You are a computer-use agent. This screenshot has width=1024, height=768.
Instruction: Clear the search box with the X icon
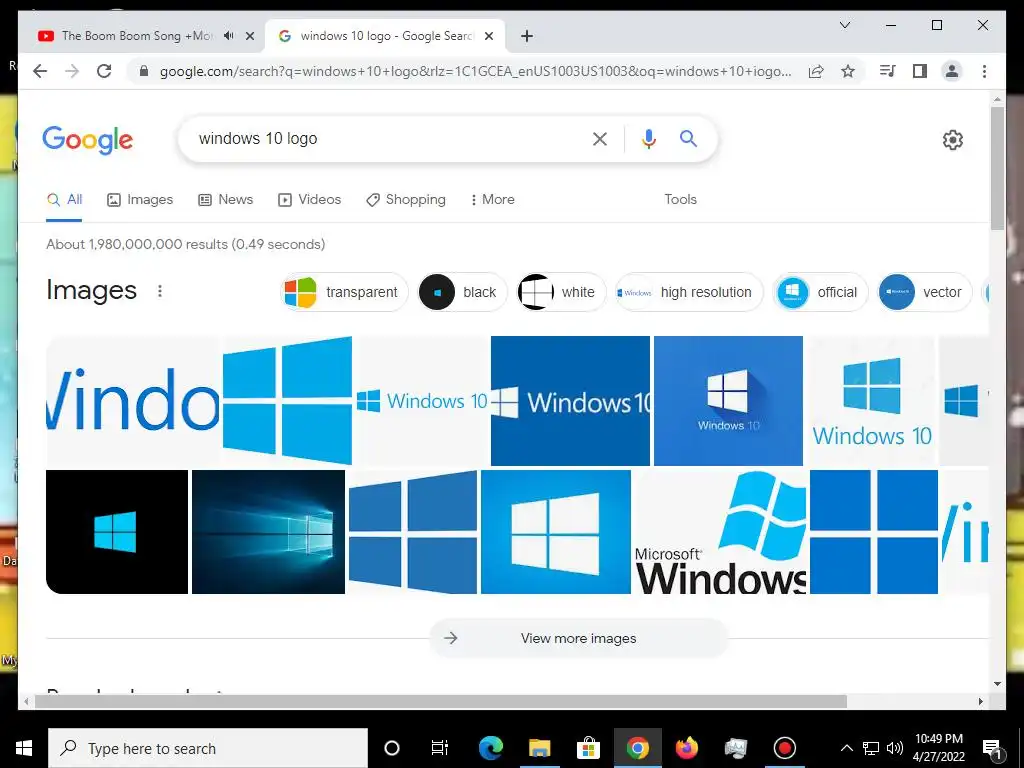click(600, 138)
